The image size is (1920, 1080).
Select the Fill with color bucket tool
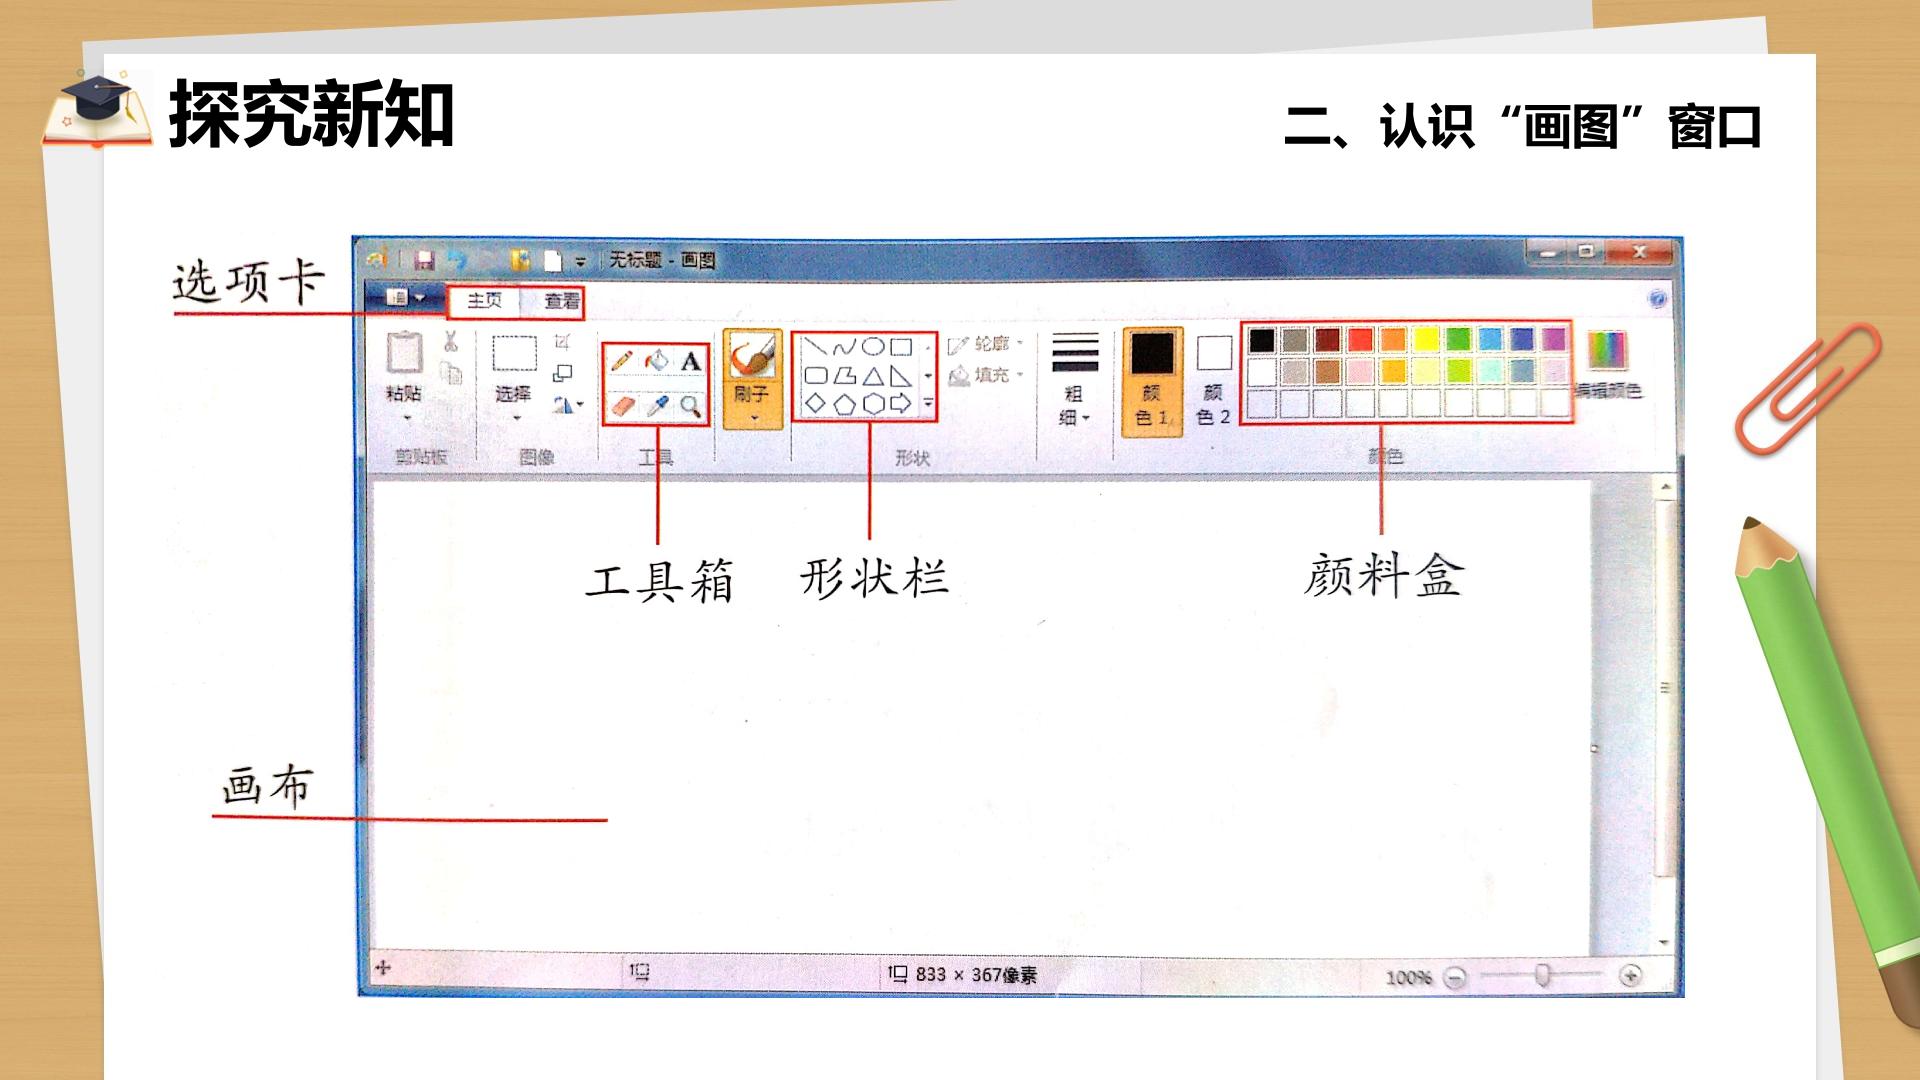656,360
